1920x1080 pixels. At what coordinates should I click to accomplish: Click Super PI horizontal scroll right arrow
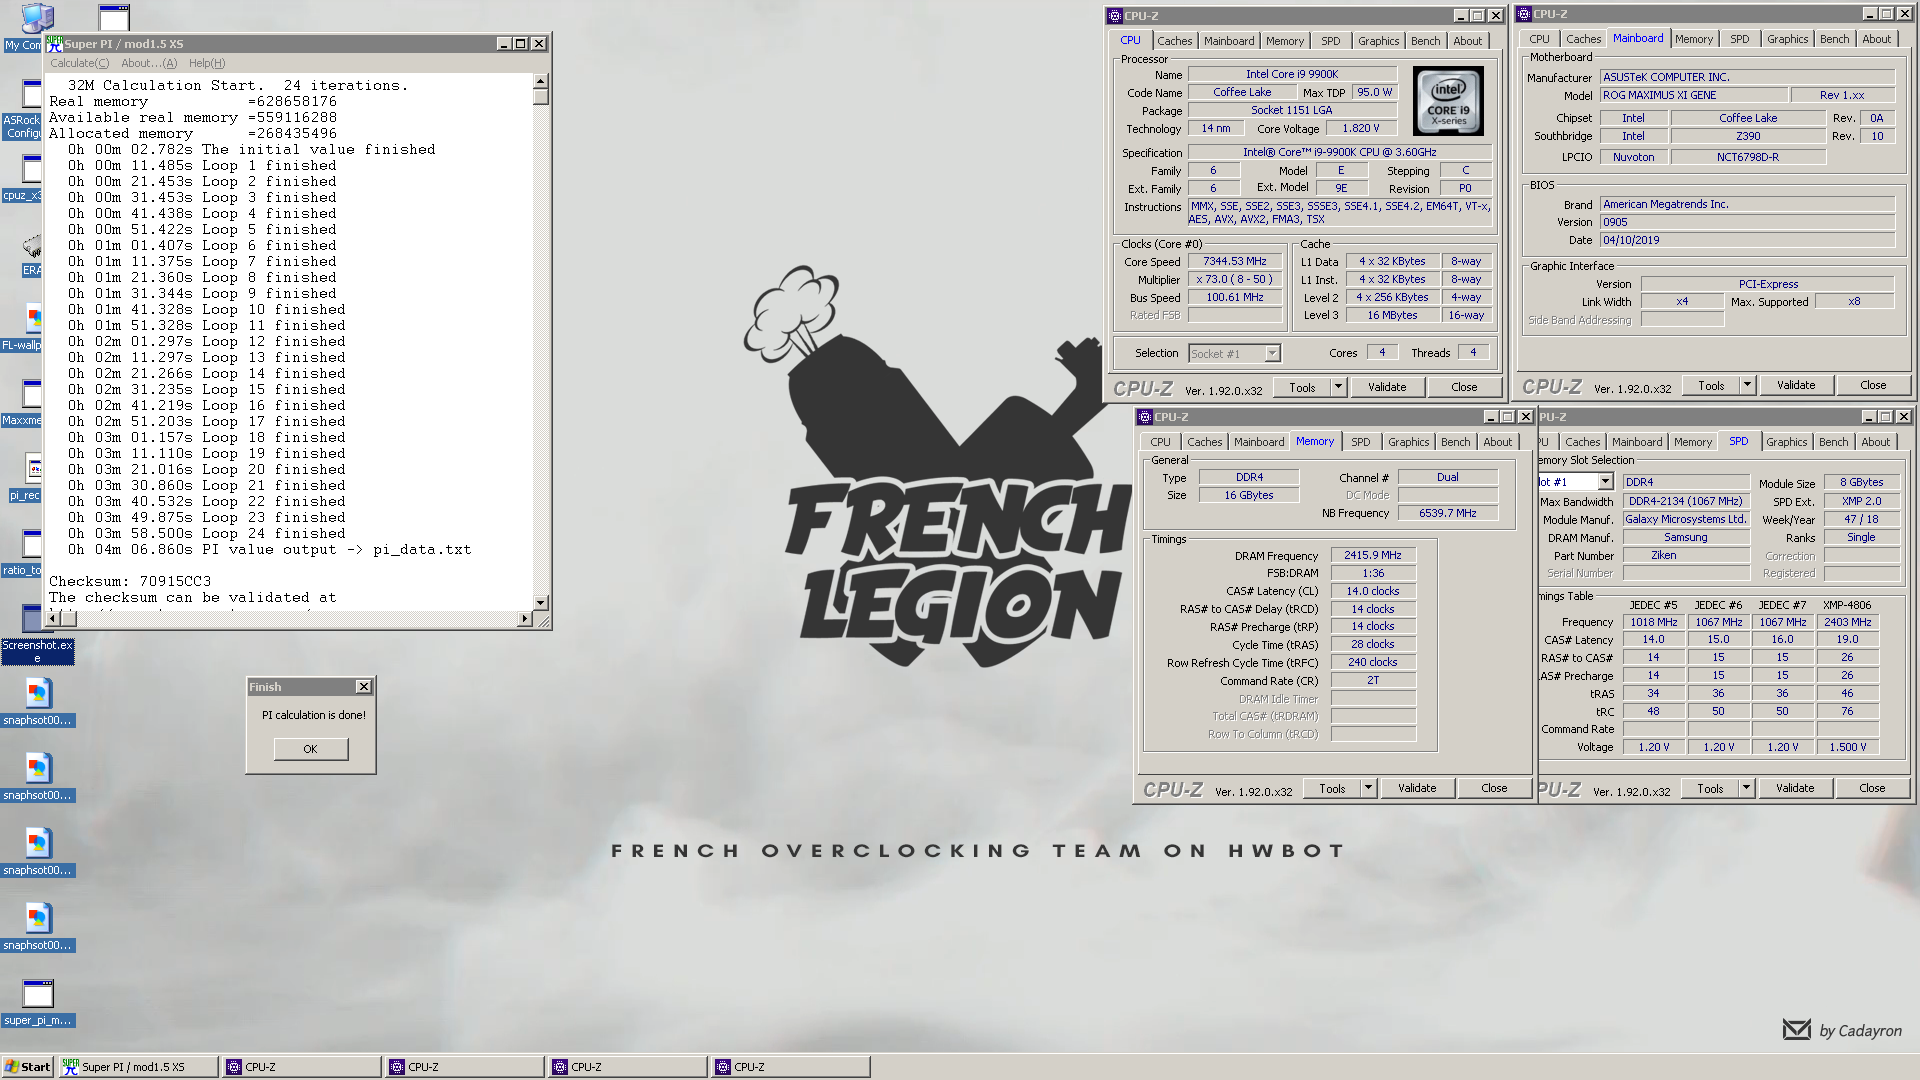click(x=524, y=619)
